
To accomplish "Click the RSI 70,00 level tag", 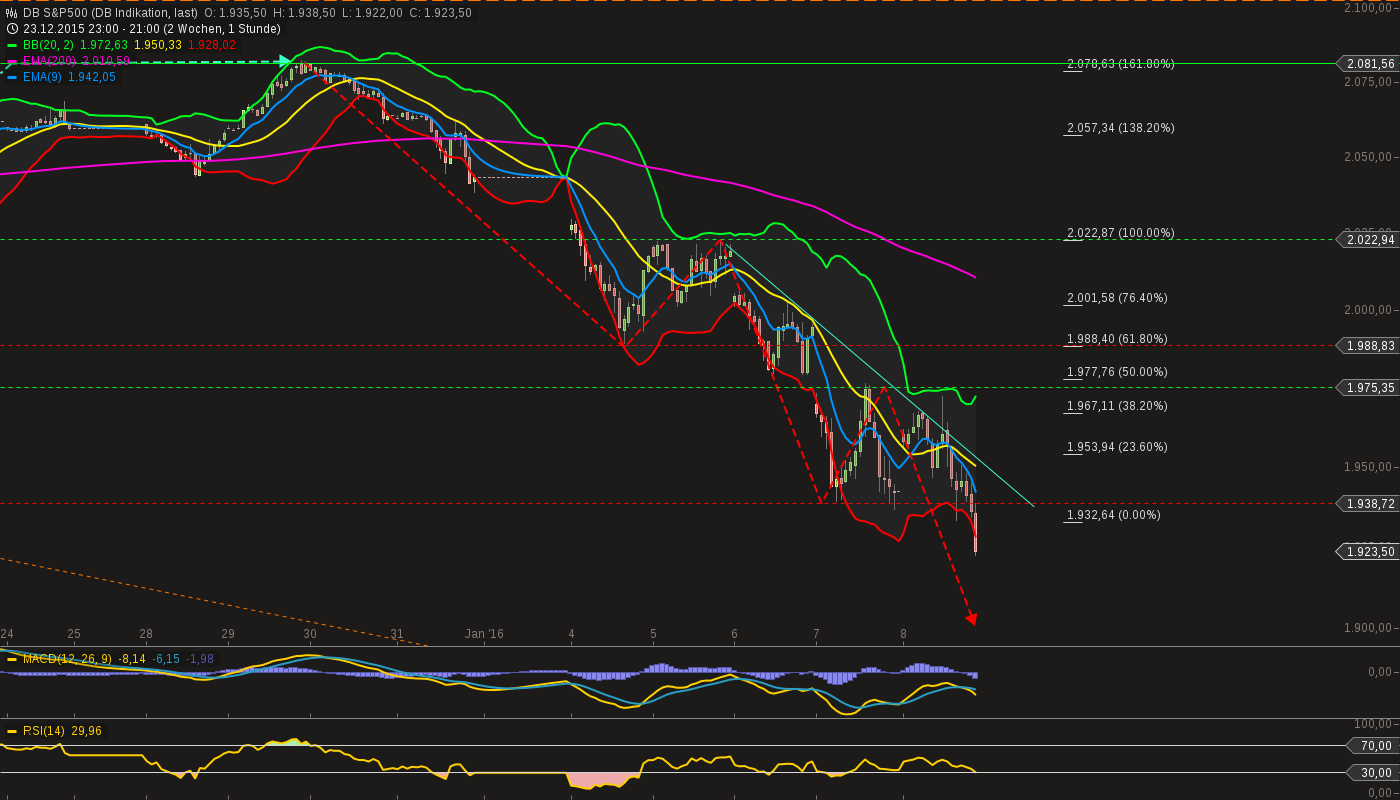I will (x=1374, y=745).
